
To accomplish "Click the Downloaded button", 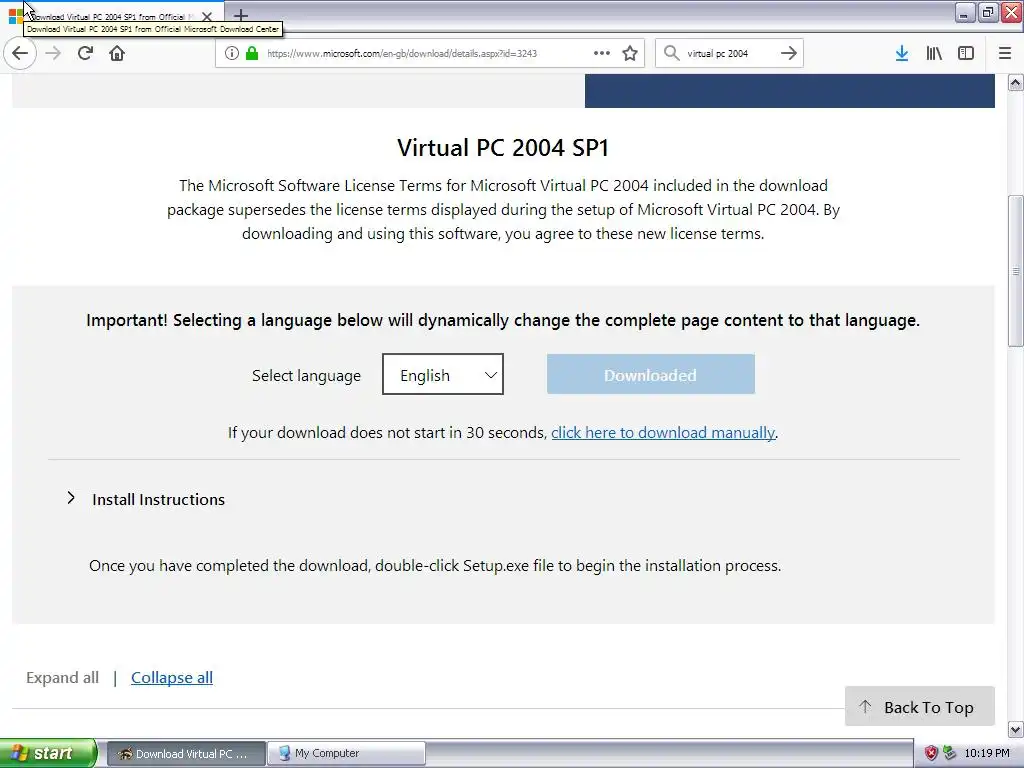I will click(x=650, y=374).
